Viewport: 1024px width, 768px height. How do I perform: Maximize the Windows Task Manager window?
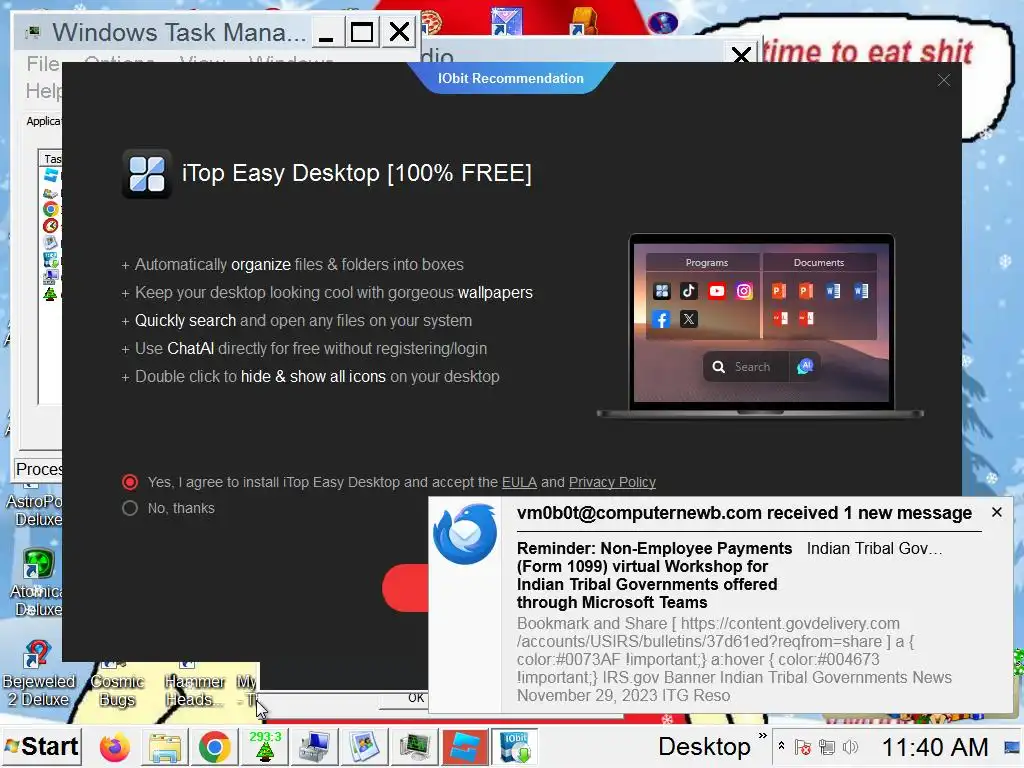click(x=362, y=32)
